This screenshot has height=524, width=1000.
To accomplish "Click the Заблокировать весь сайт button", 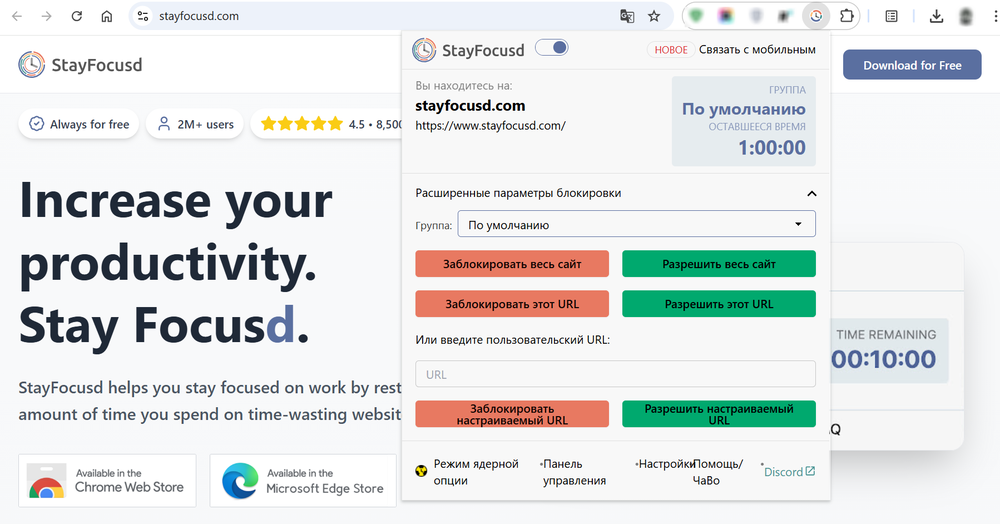I will (512, 264).
